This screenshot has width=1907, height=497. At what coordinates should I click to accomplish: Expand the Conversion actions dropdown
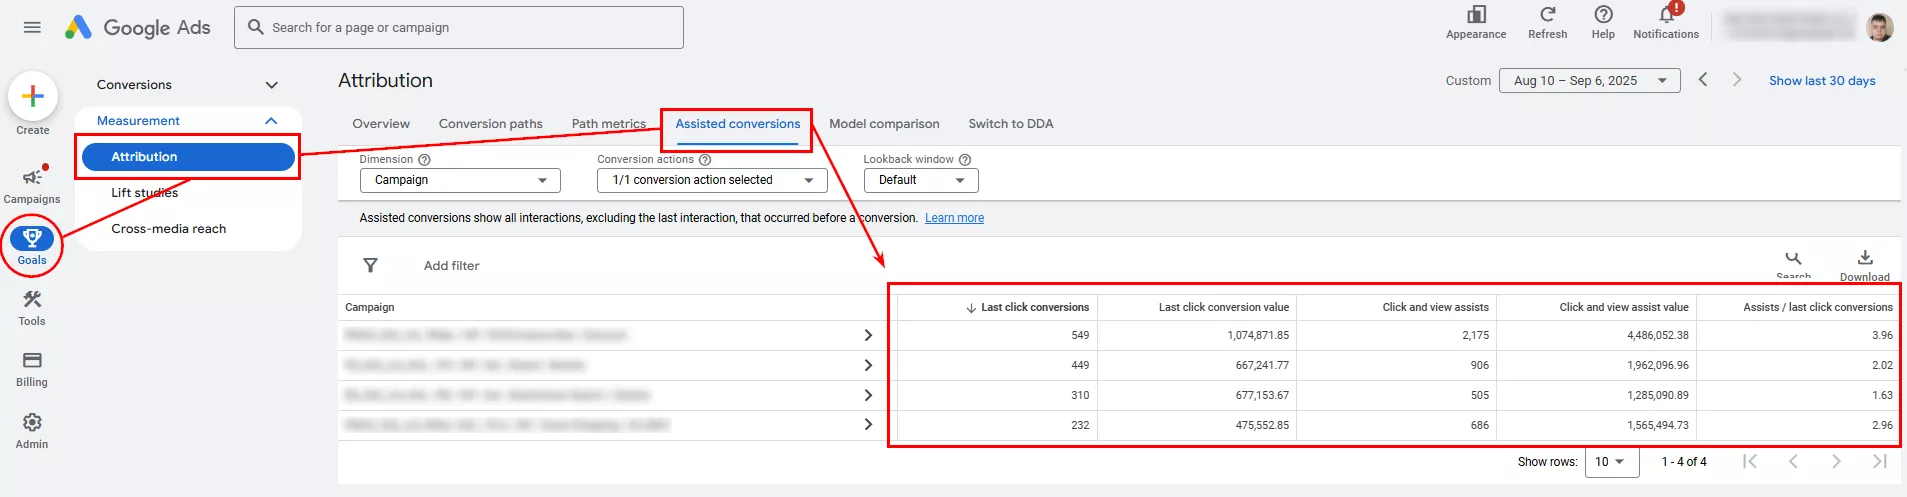click(712, 180)
